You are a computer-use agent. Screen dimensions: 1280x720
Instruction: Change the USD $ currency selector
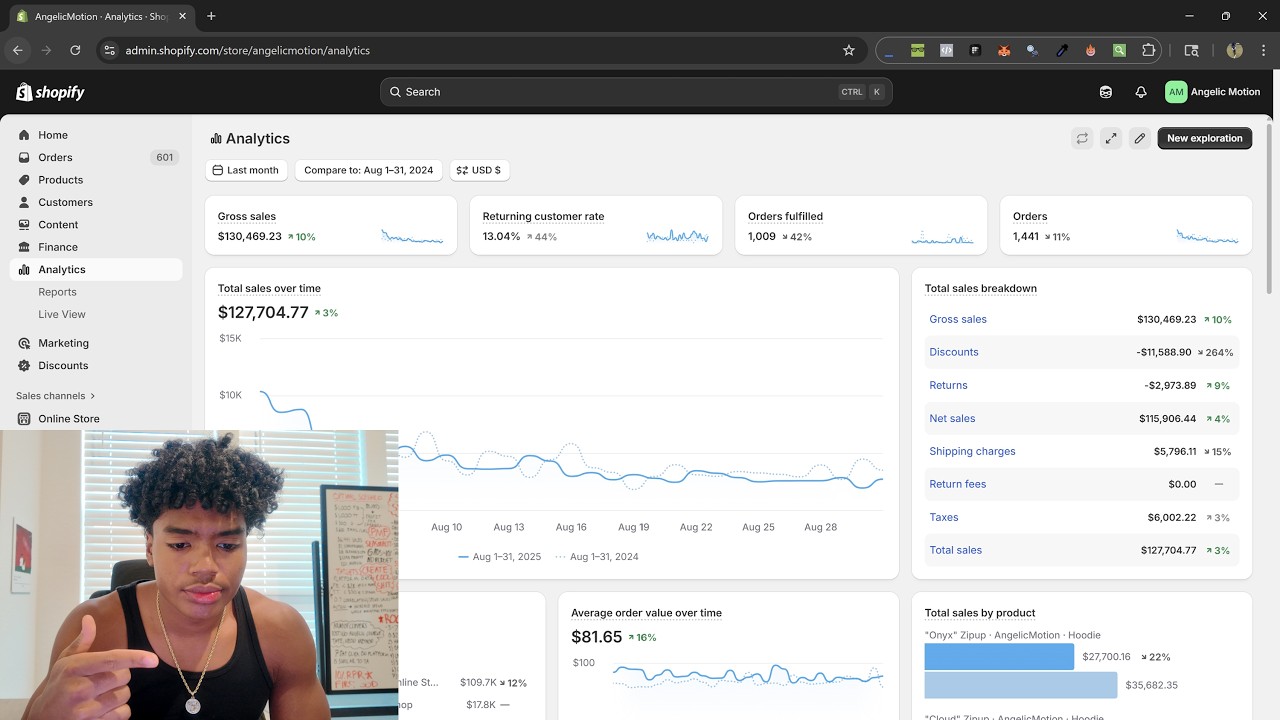click(479, 170)
